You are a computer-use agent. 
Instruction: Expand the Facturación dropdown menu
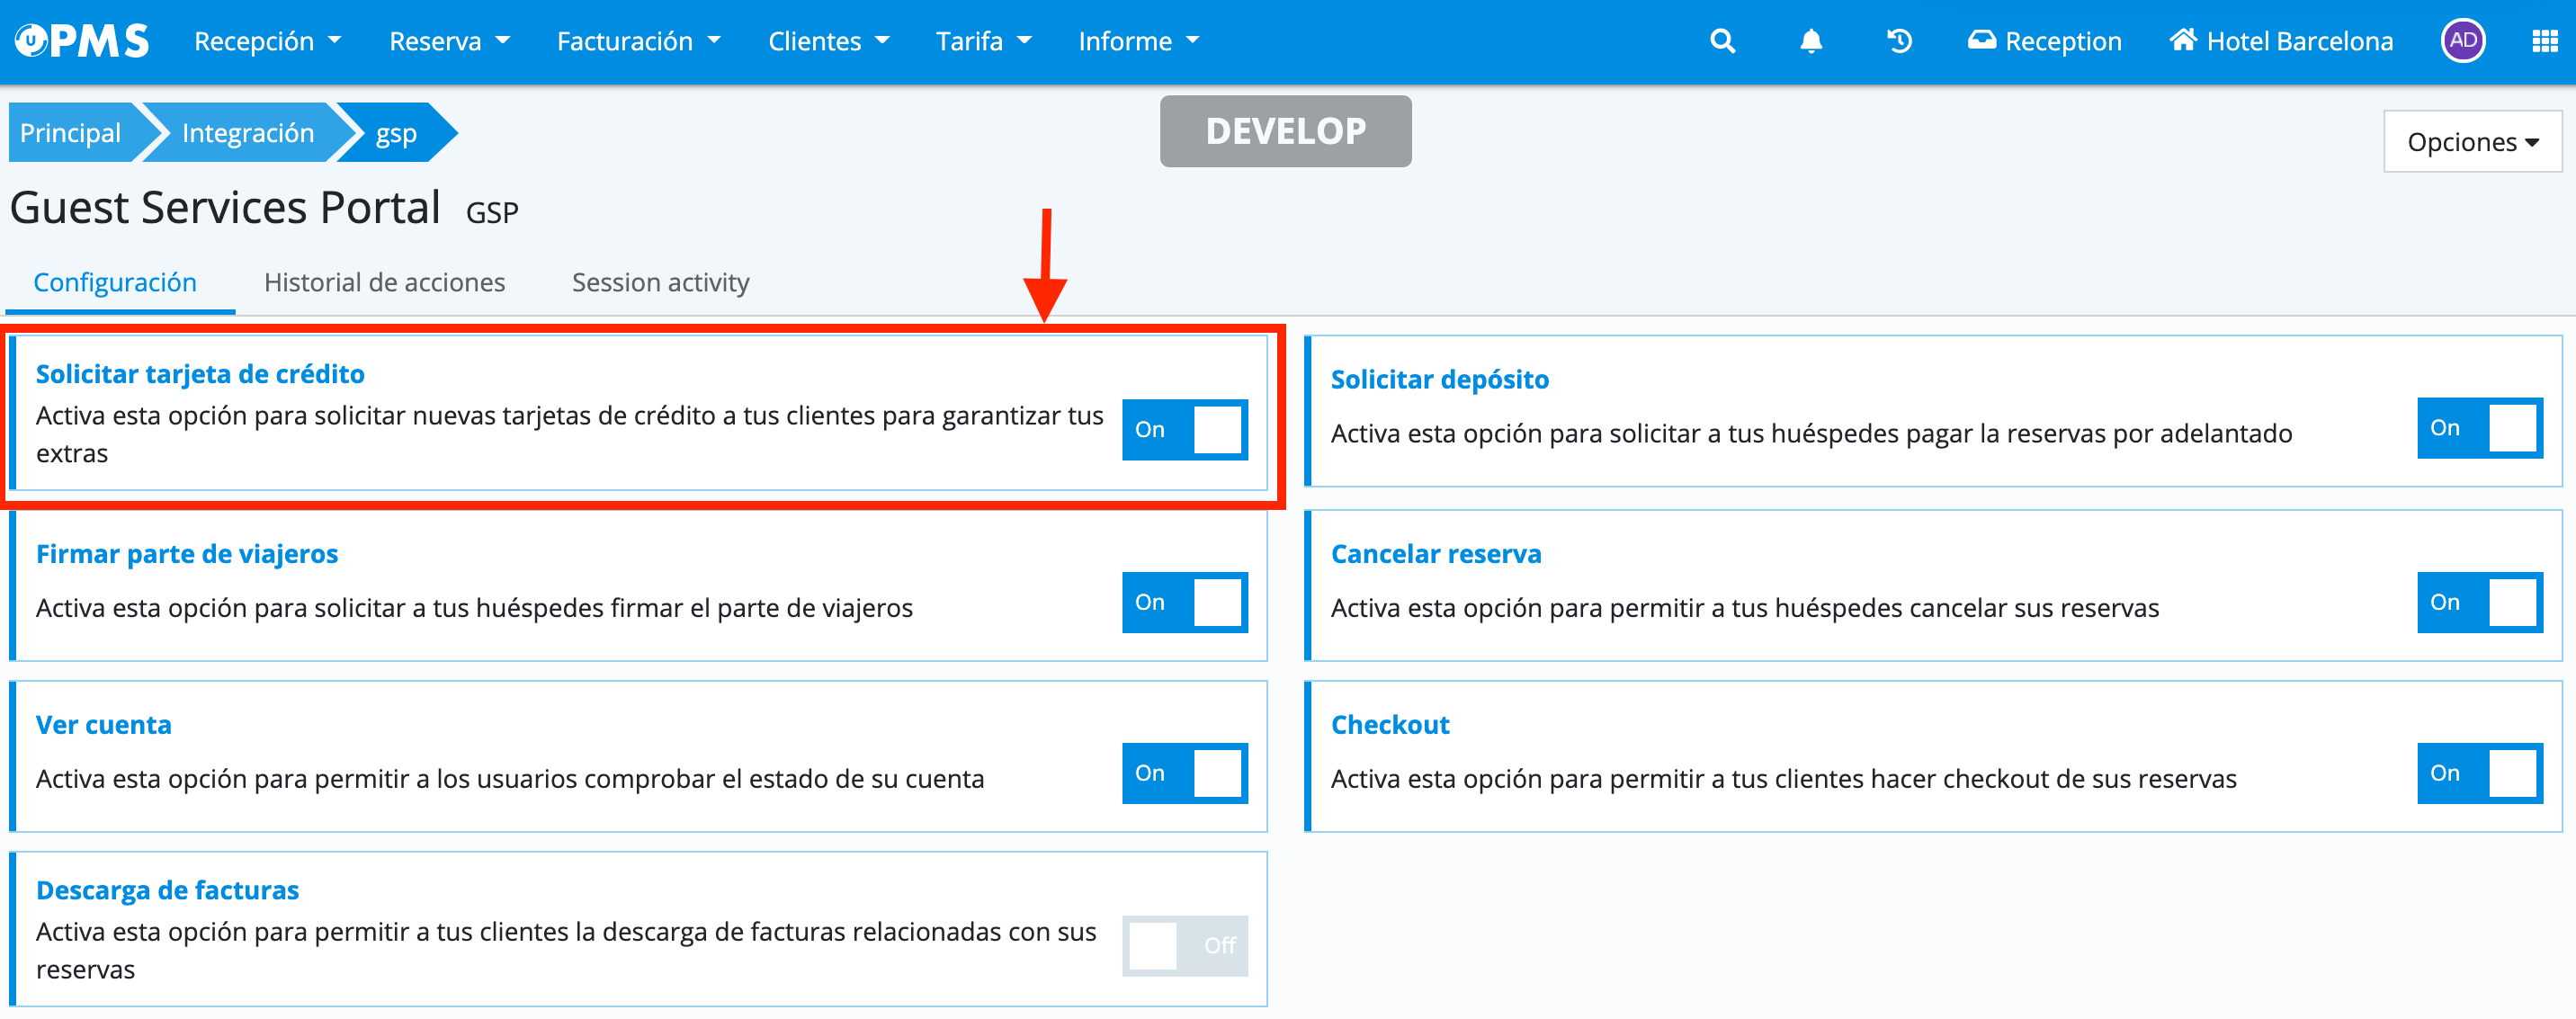638,41
